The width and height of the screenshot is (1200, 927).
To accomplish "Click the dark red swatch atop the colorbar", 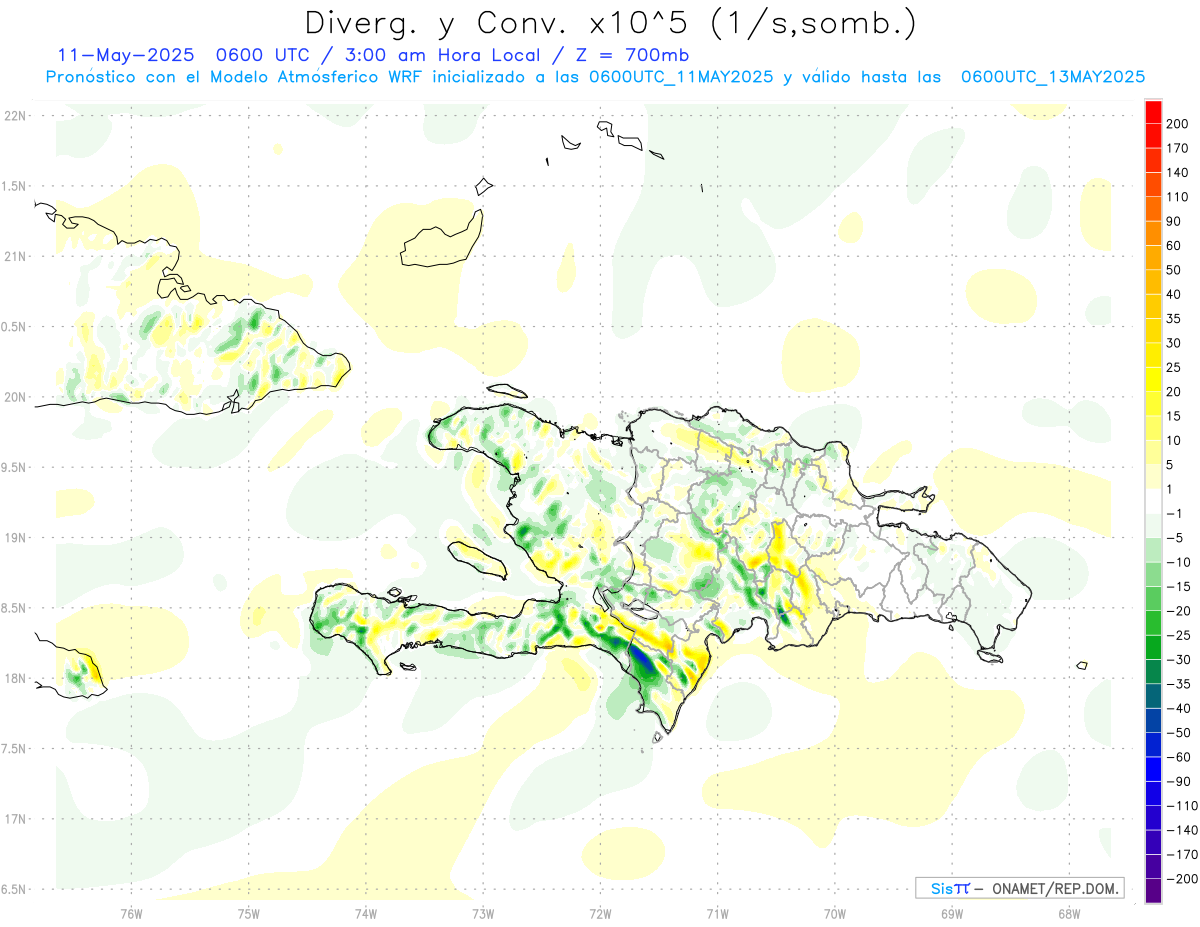I will (1153, 112).
